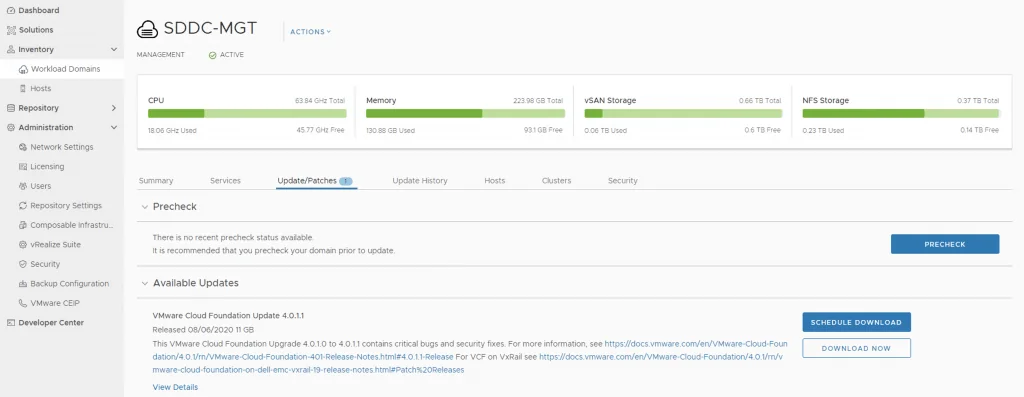Open the Hosts tab

tap(494, 181)
